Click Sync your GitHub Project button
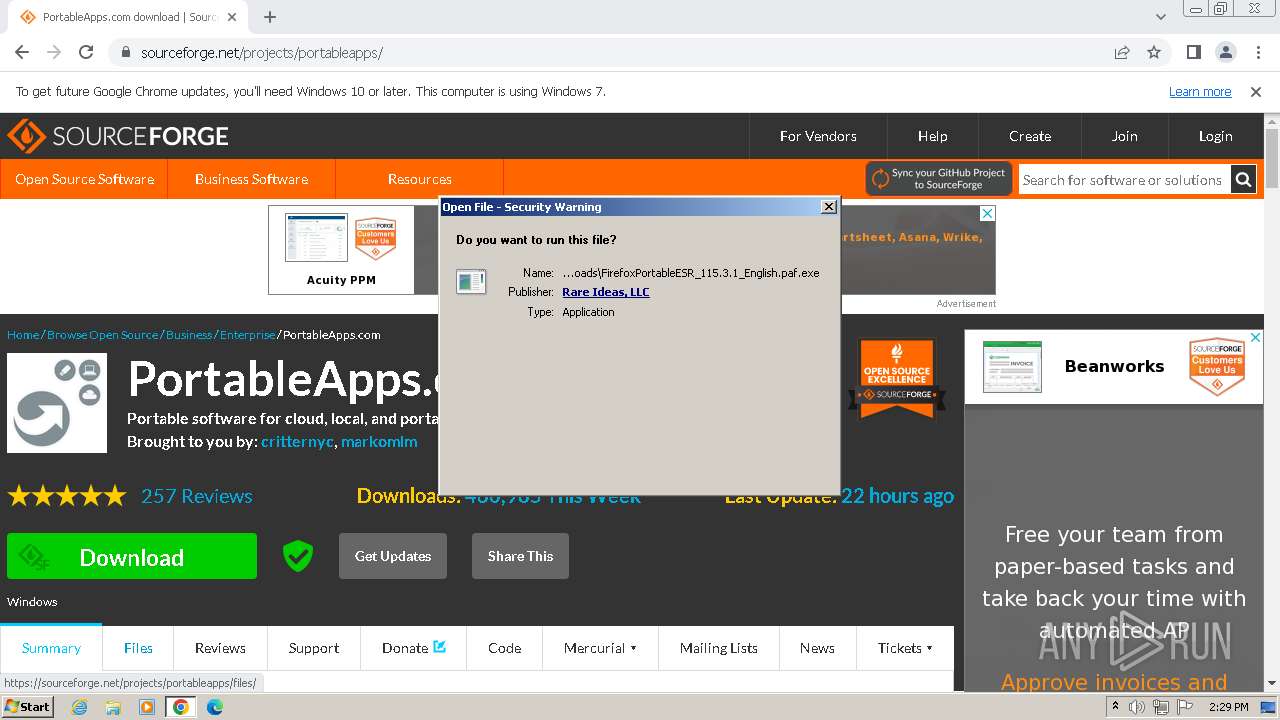 tap(939, 179)
